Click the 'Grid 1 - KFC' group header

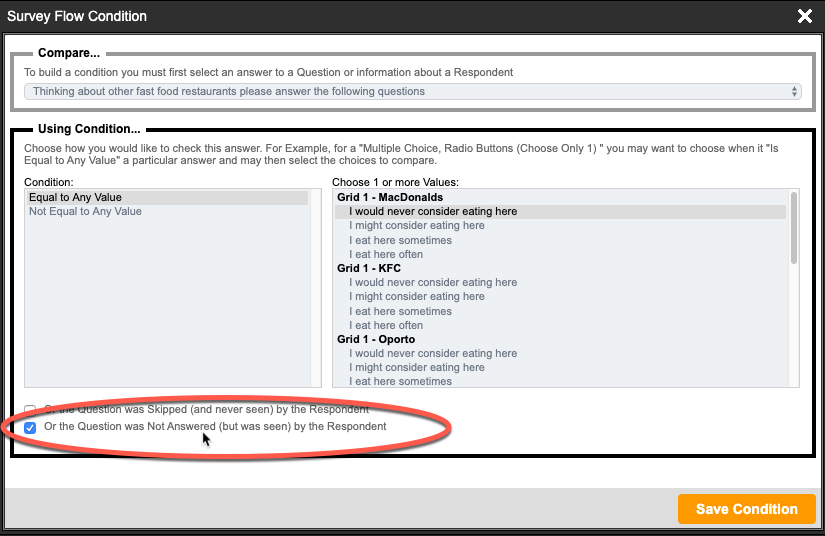tap(371, 269)
